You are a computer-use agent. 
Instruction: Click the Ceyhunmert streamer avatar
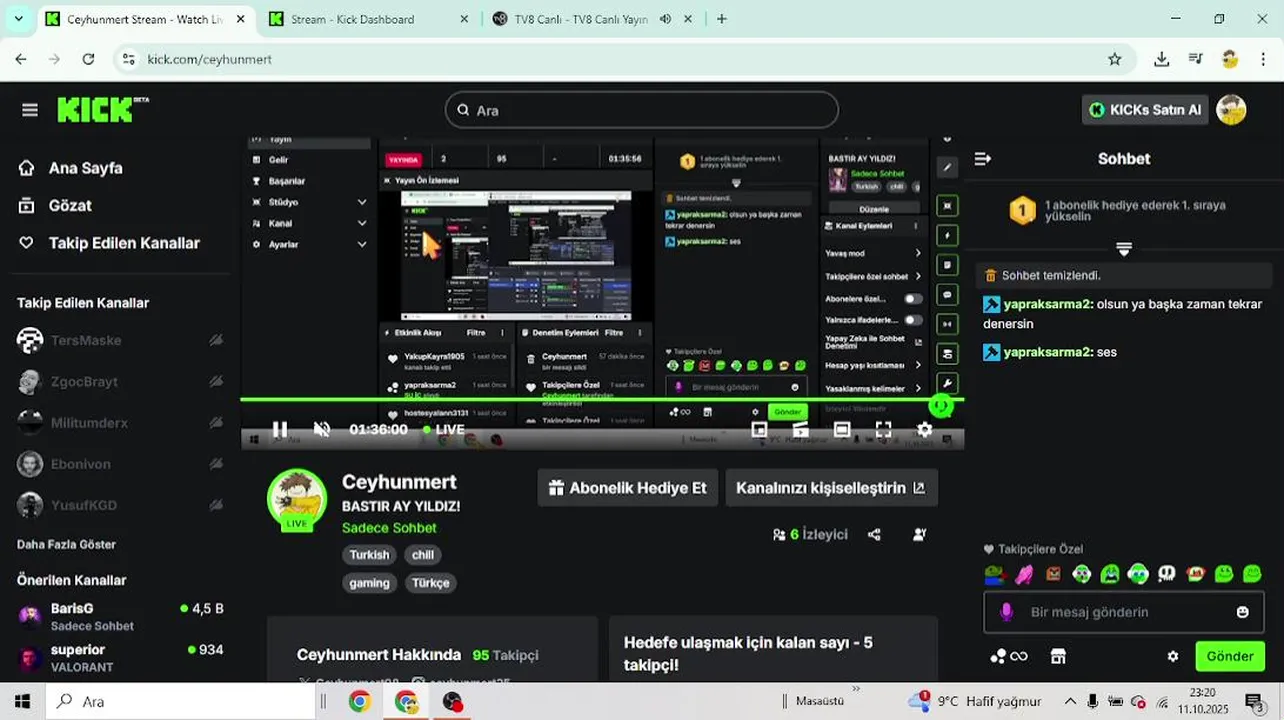point(297,499)
